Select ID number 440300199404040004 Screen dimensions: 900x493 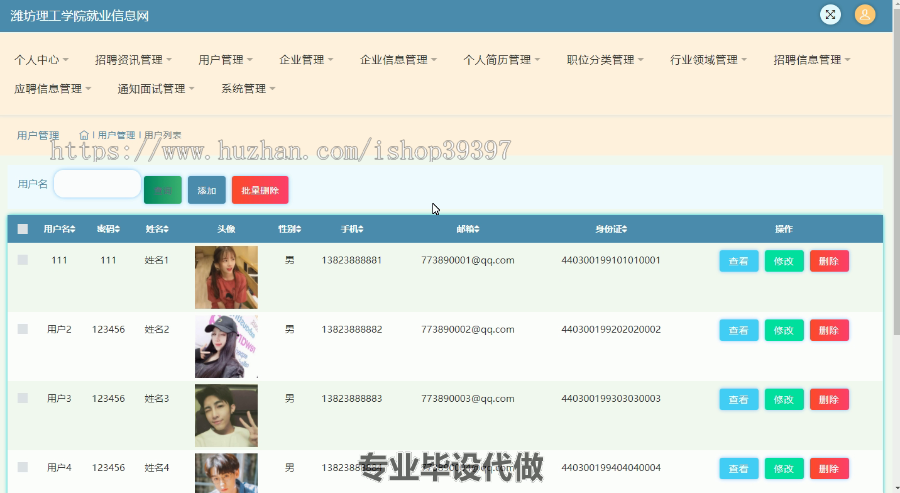[611, 468]
